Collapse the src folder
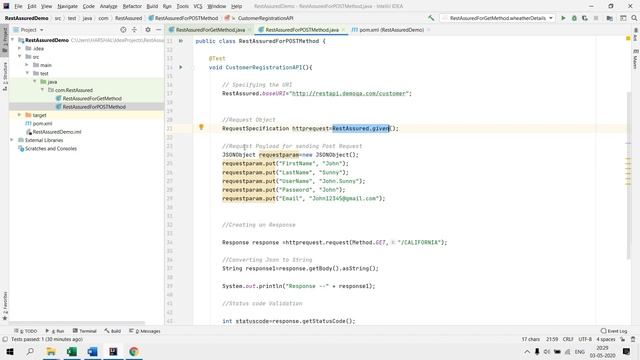Viewport: 640px width, 360px height. [20, 57]
